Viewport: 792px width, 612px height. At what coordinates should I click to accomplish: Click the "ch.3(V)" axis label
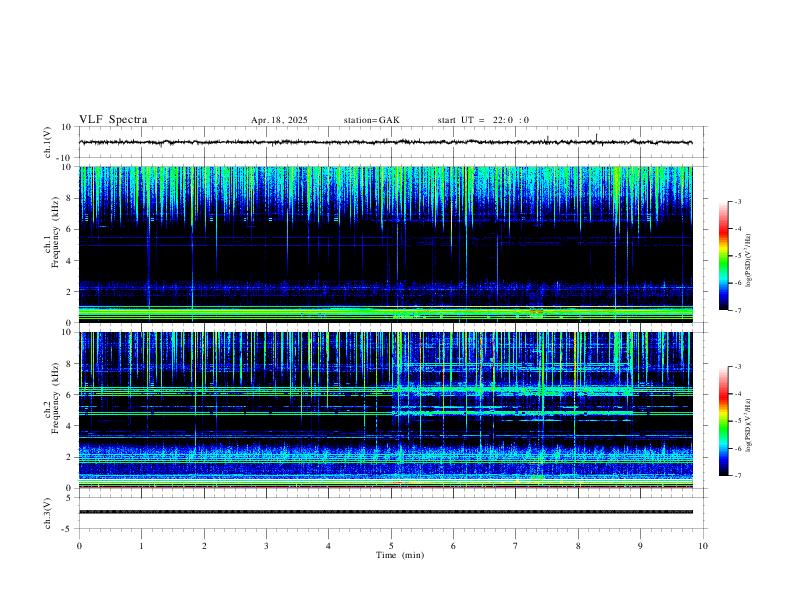click(x=48, y=513)
